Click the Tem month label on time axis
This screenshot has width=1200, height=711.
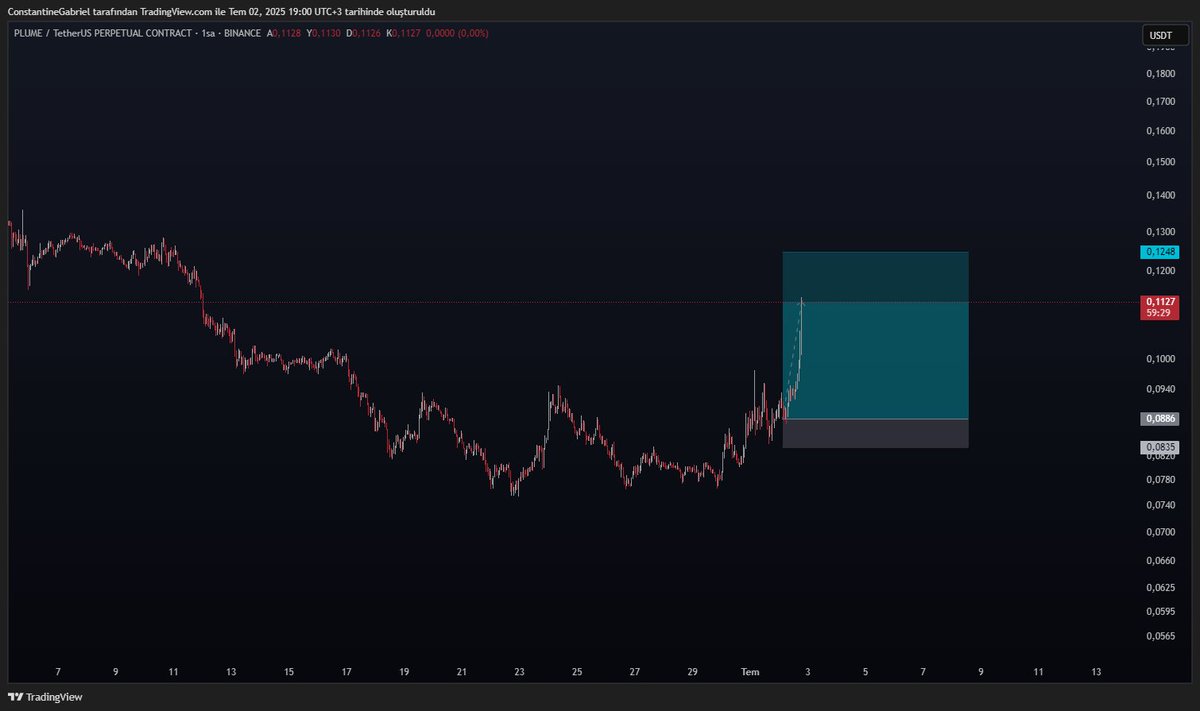[x=750, y=672]
